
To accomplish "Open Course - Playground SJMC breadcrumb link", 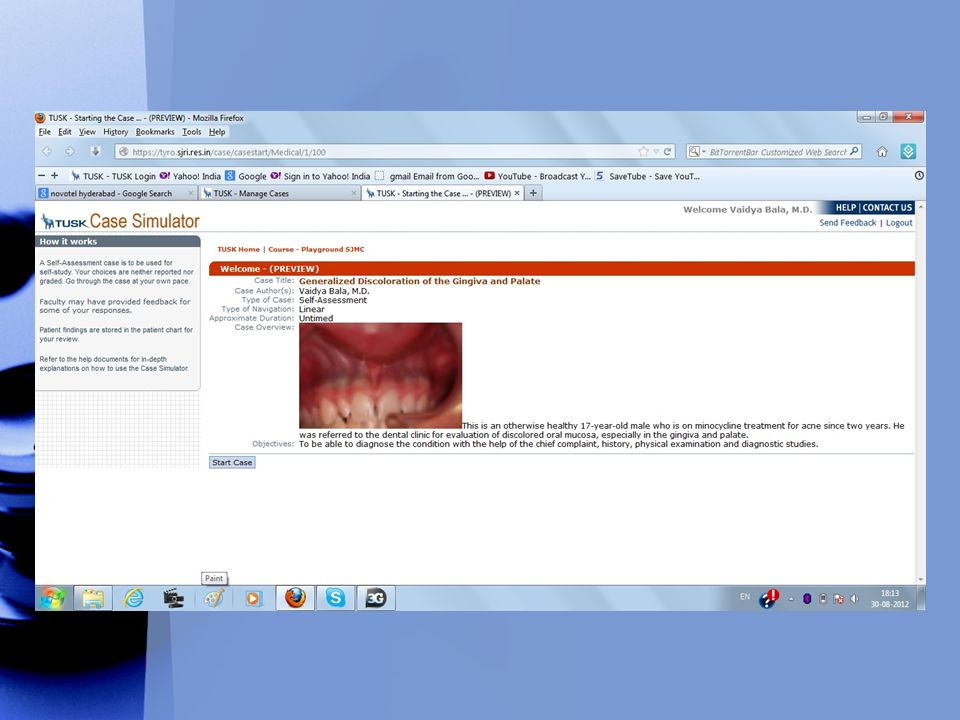I will (316, 249).
